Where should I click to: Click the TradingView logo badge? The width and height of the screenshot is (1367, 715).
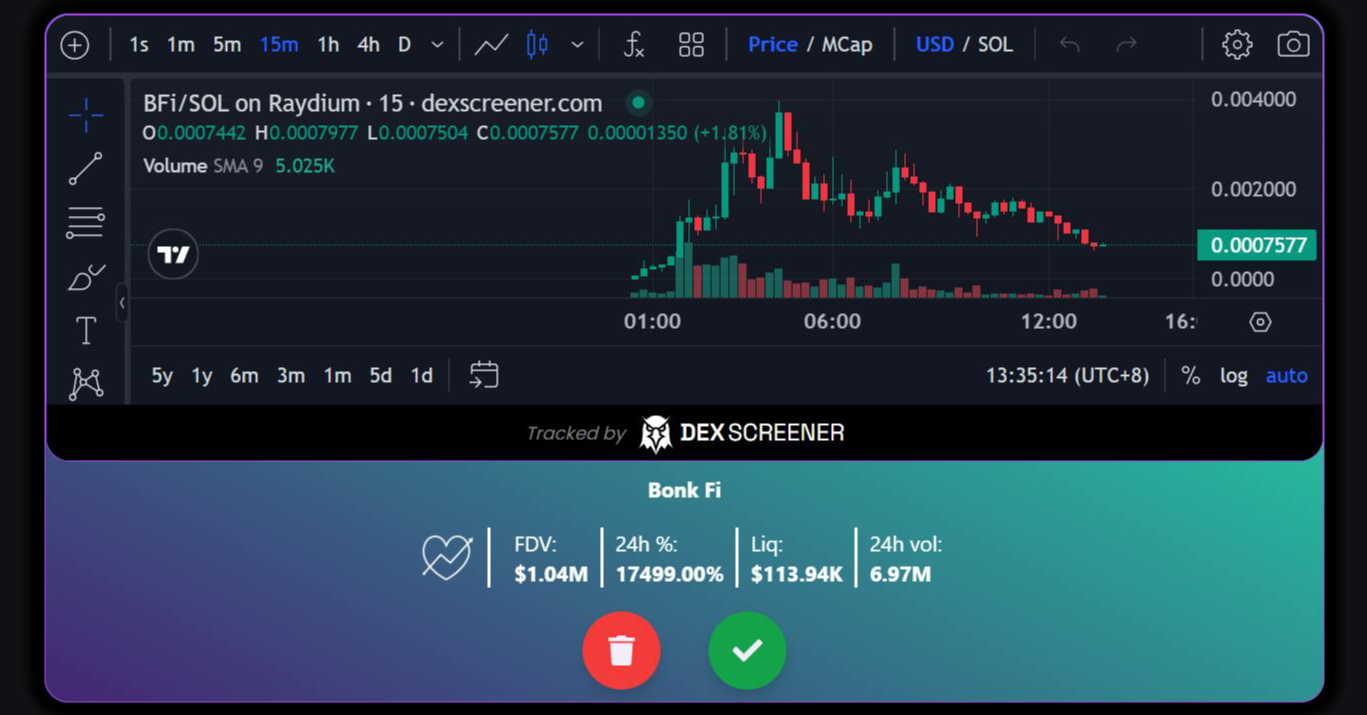click(173, 254)
